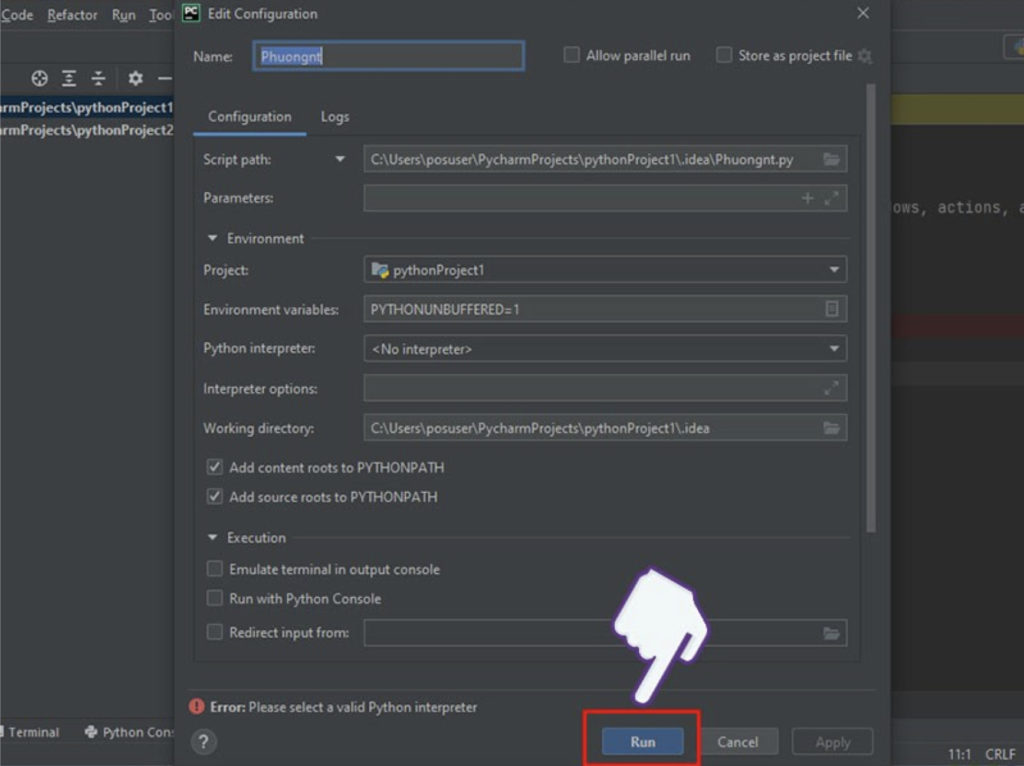Edit environment variables list icon
The image size is (1024, 766).
831,309
